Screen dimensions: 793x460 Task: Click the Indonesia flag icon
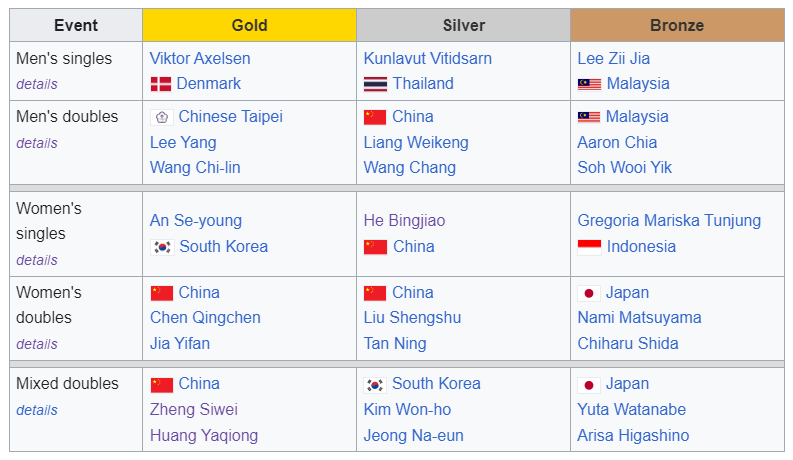pos(589,247)
